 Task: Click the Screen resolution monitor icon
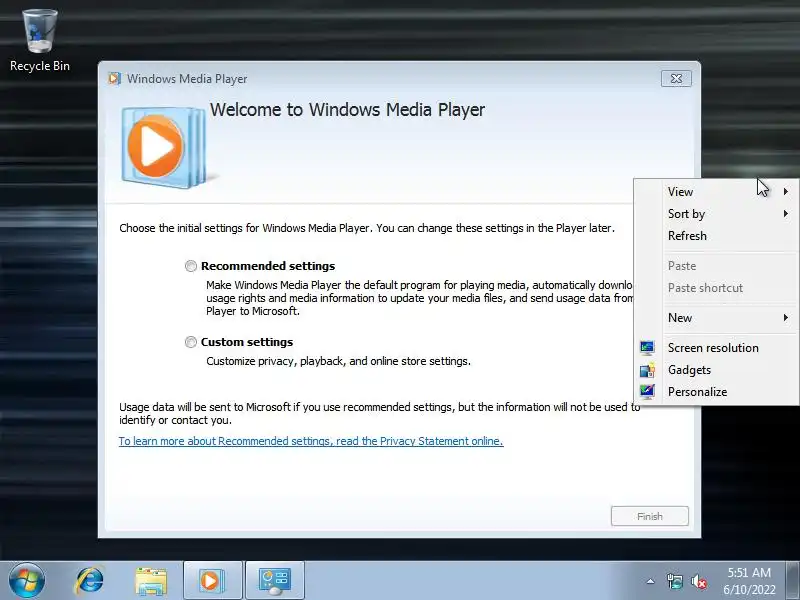pyautogui.click(x=647, y=348)
